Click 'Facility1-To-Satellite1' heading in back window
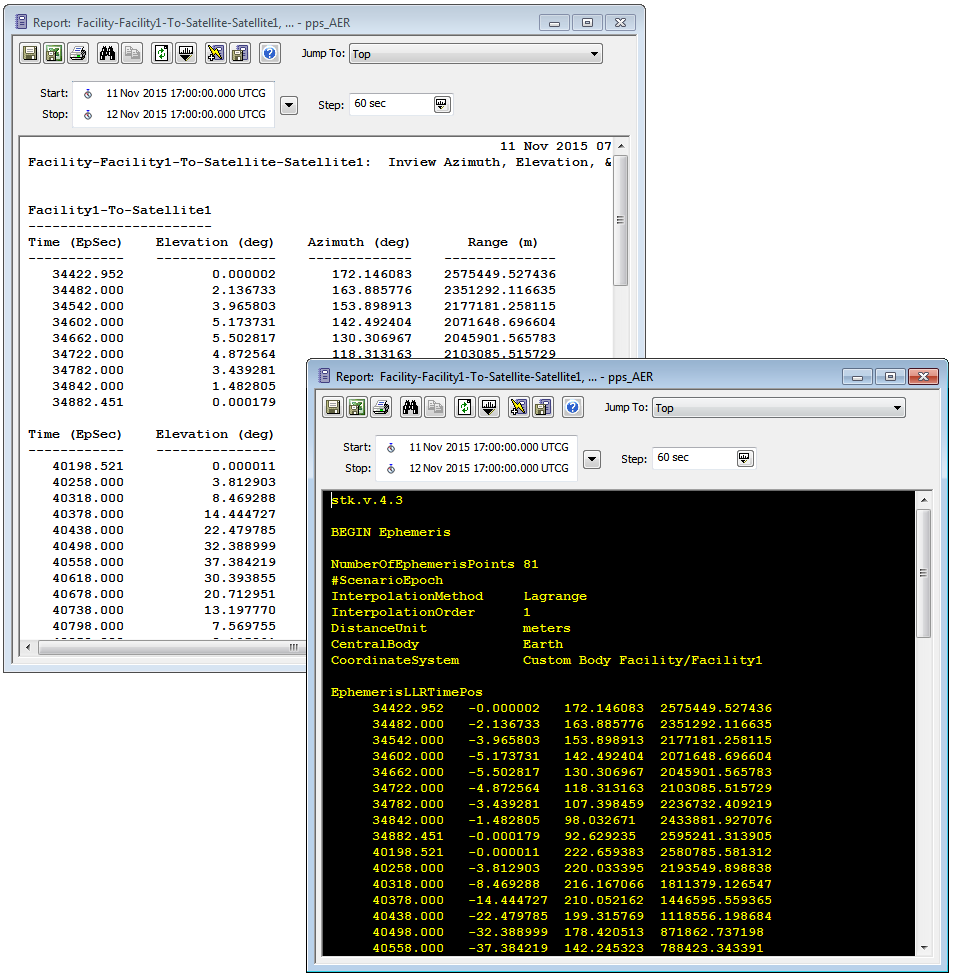Viewport: 954px width, 974px height. pyautogui.click(x=120, y=210)
